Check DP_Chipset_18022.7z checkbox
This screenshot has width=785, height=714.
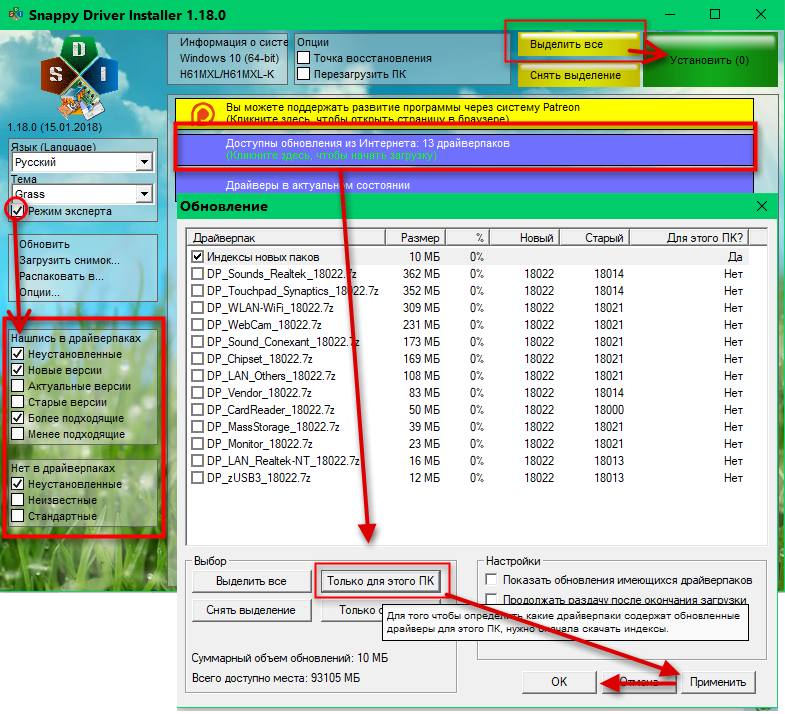[x=198, y=359]
